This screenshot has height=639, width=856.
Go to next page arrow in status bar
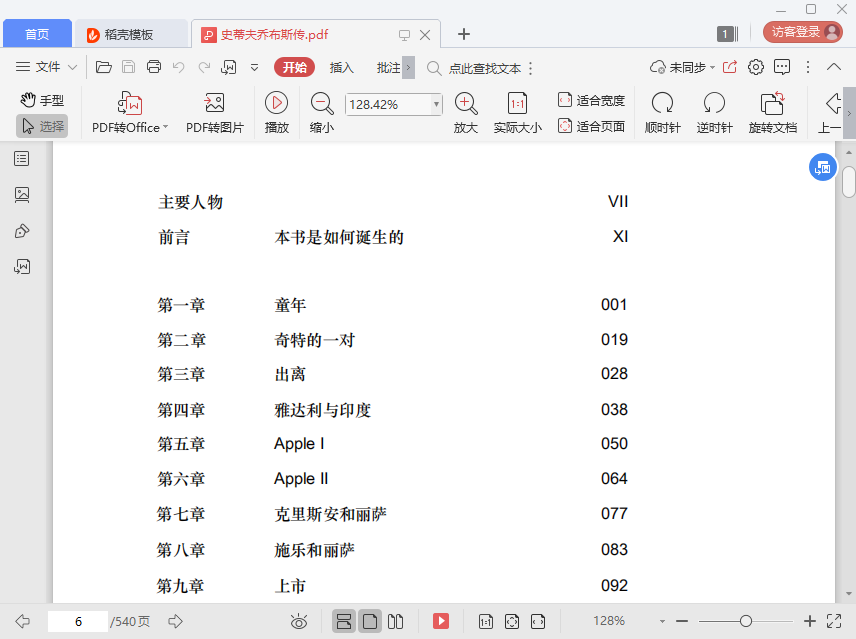(x=175, y=621)
